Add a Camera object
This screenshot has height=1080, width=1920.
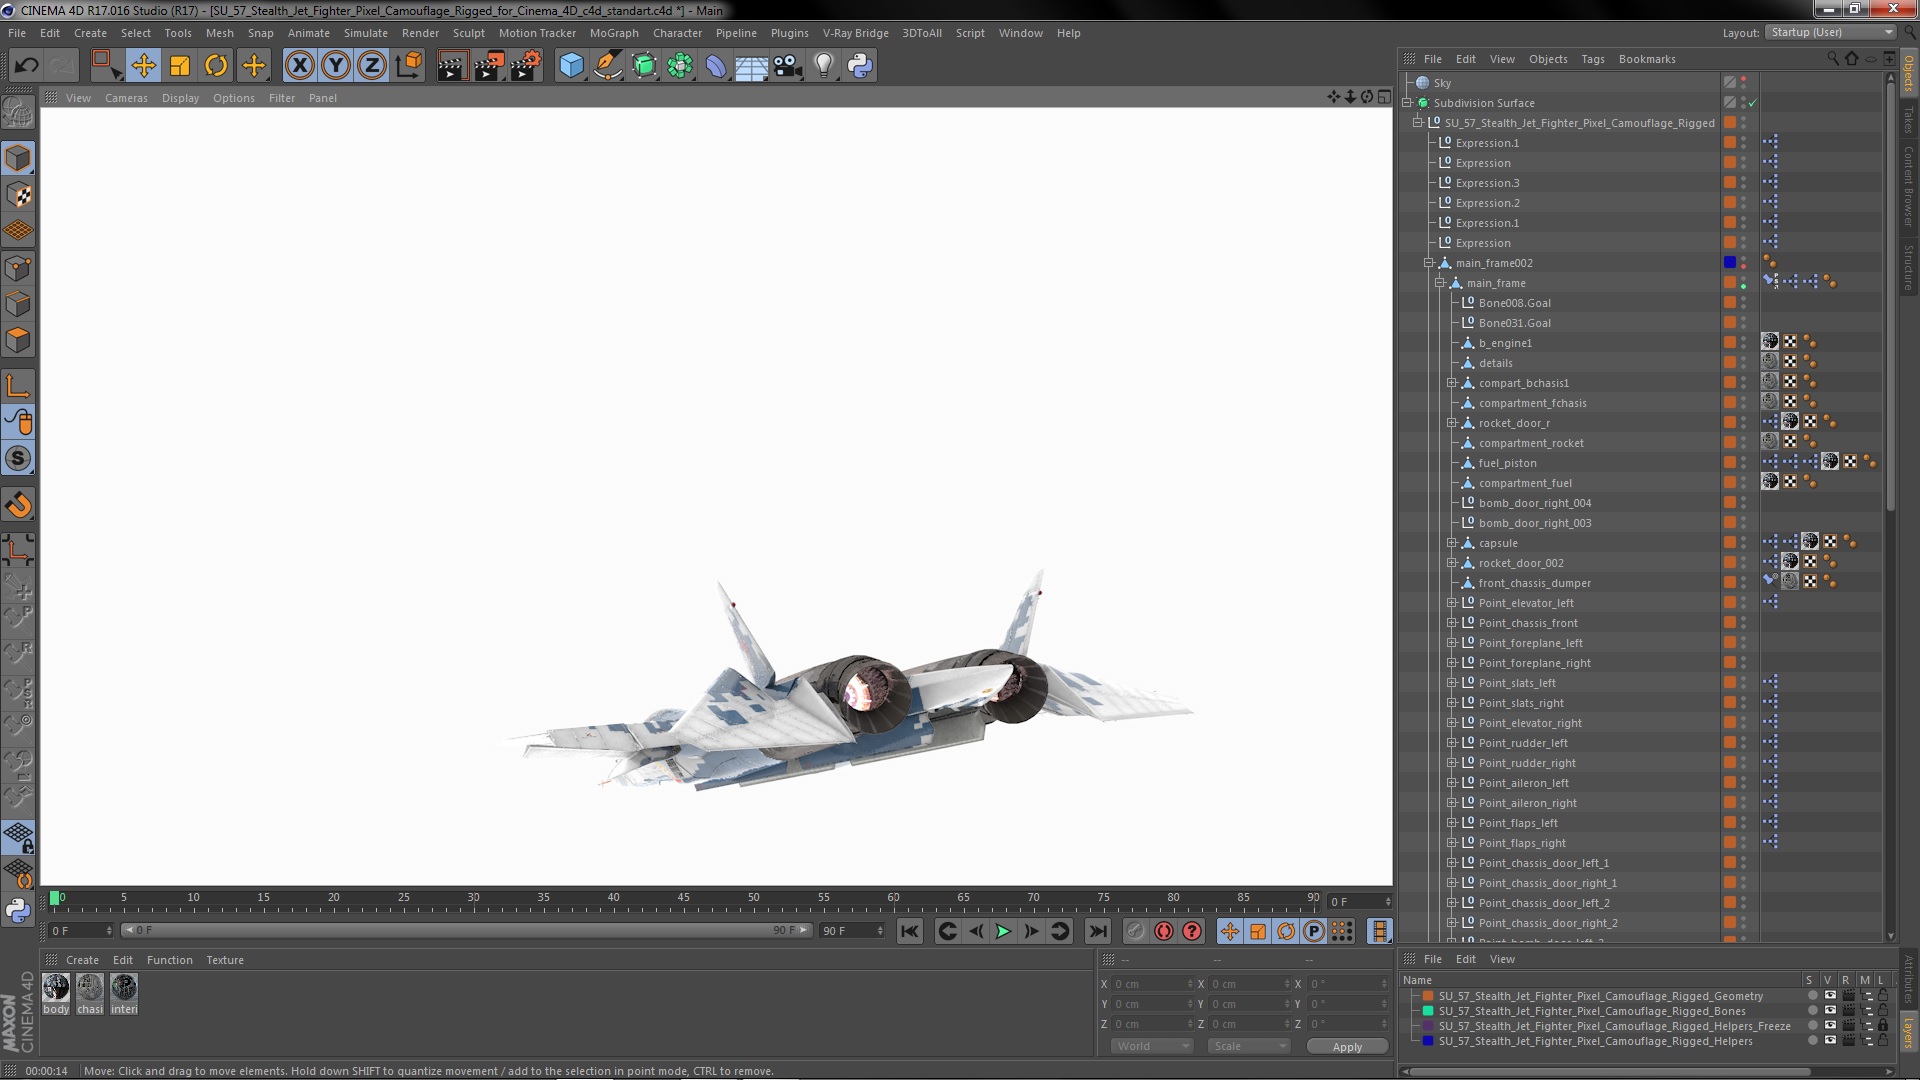[x=788, y=66]
